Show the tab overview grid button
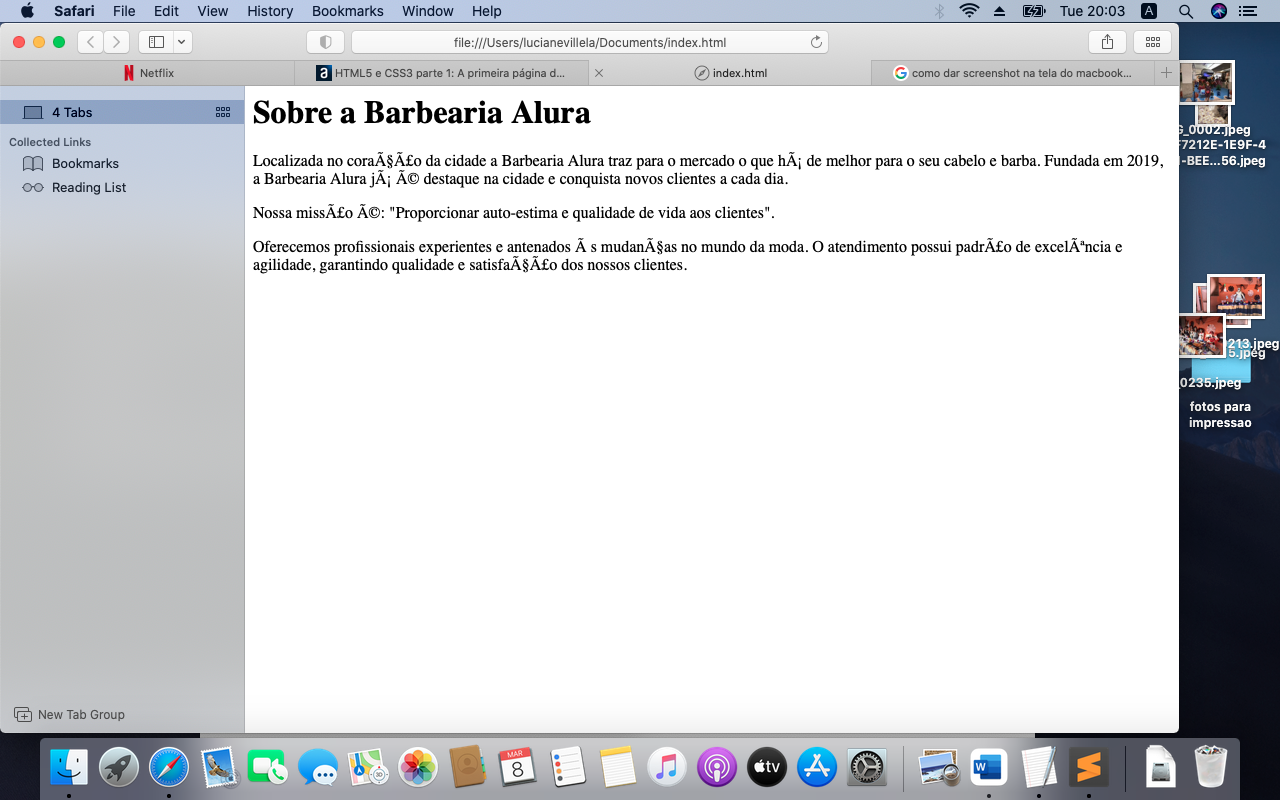The height and width of the screenshot is (800, 1280). 1152,42
